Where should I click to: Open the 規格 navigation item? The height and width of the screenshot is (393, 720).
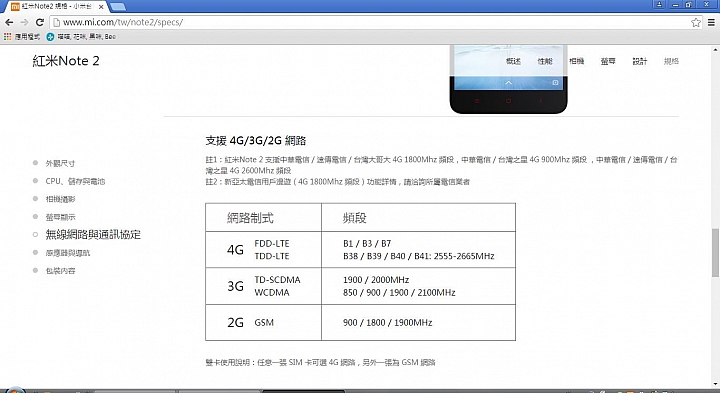[x=671, y=61]
